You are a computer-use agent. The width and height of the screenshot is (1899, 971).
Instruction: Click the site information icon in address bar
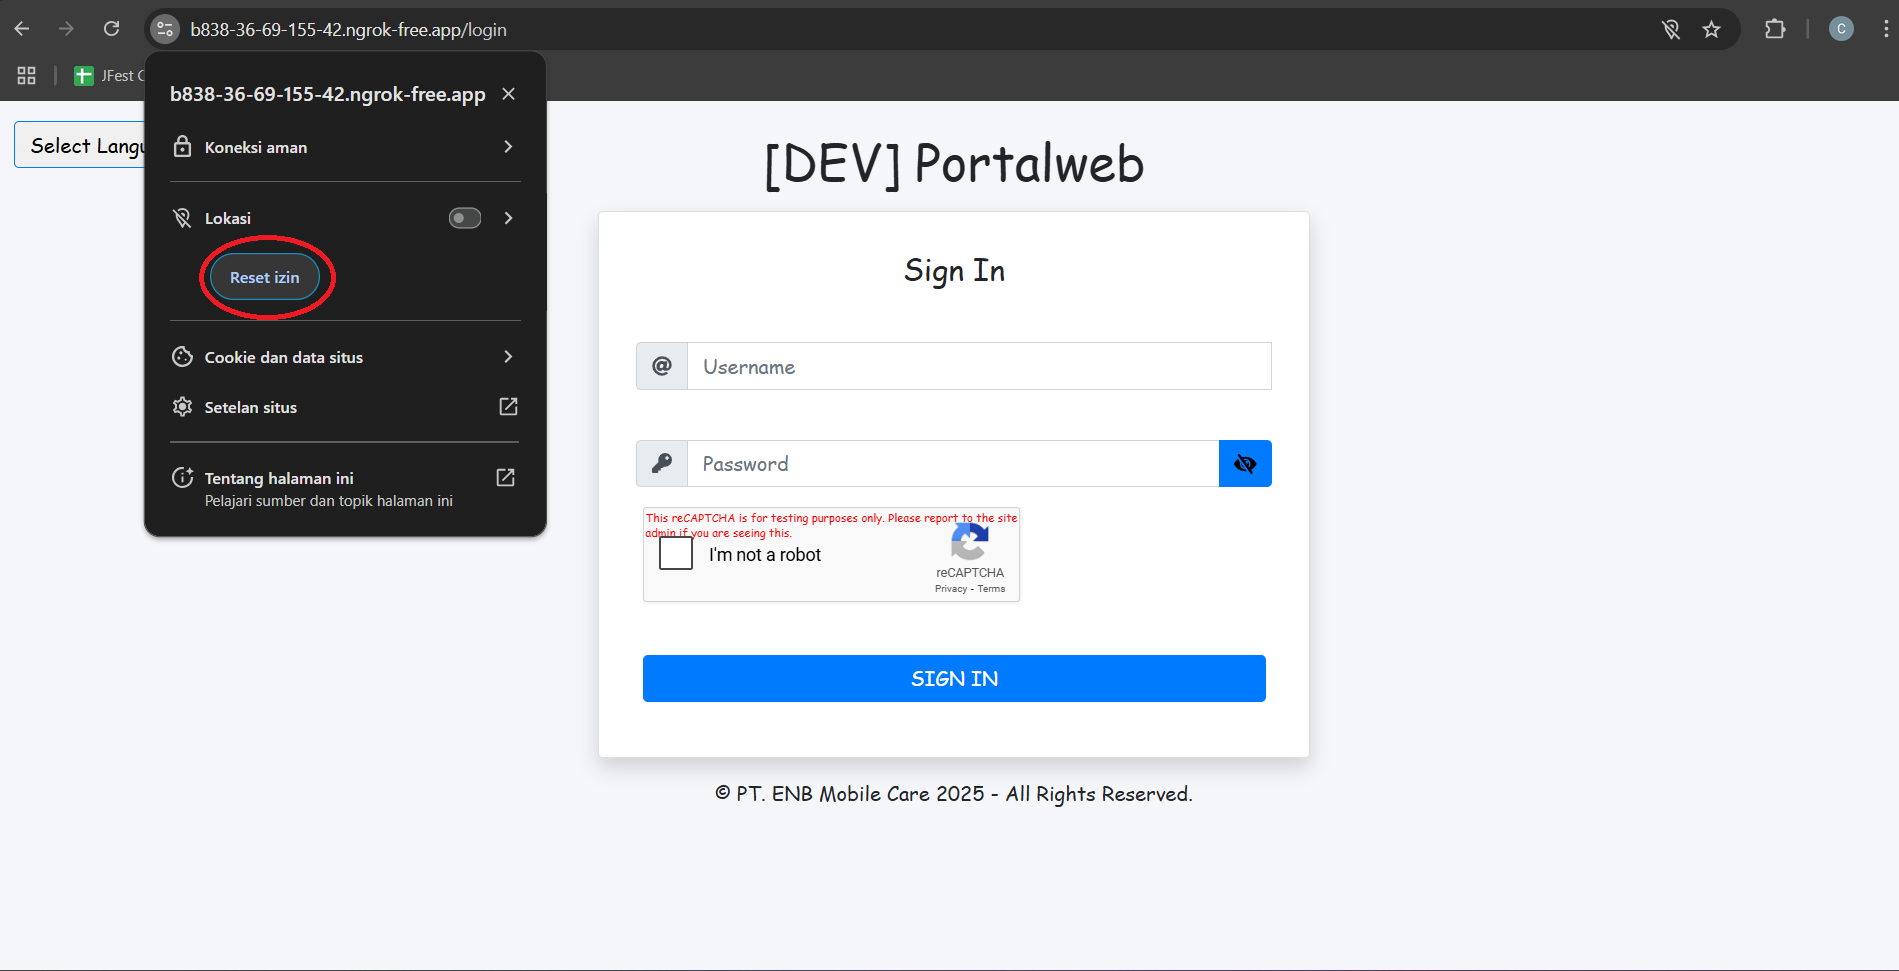[x=165, y=30]
